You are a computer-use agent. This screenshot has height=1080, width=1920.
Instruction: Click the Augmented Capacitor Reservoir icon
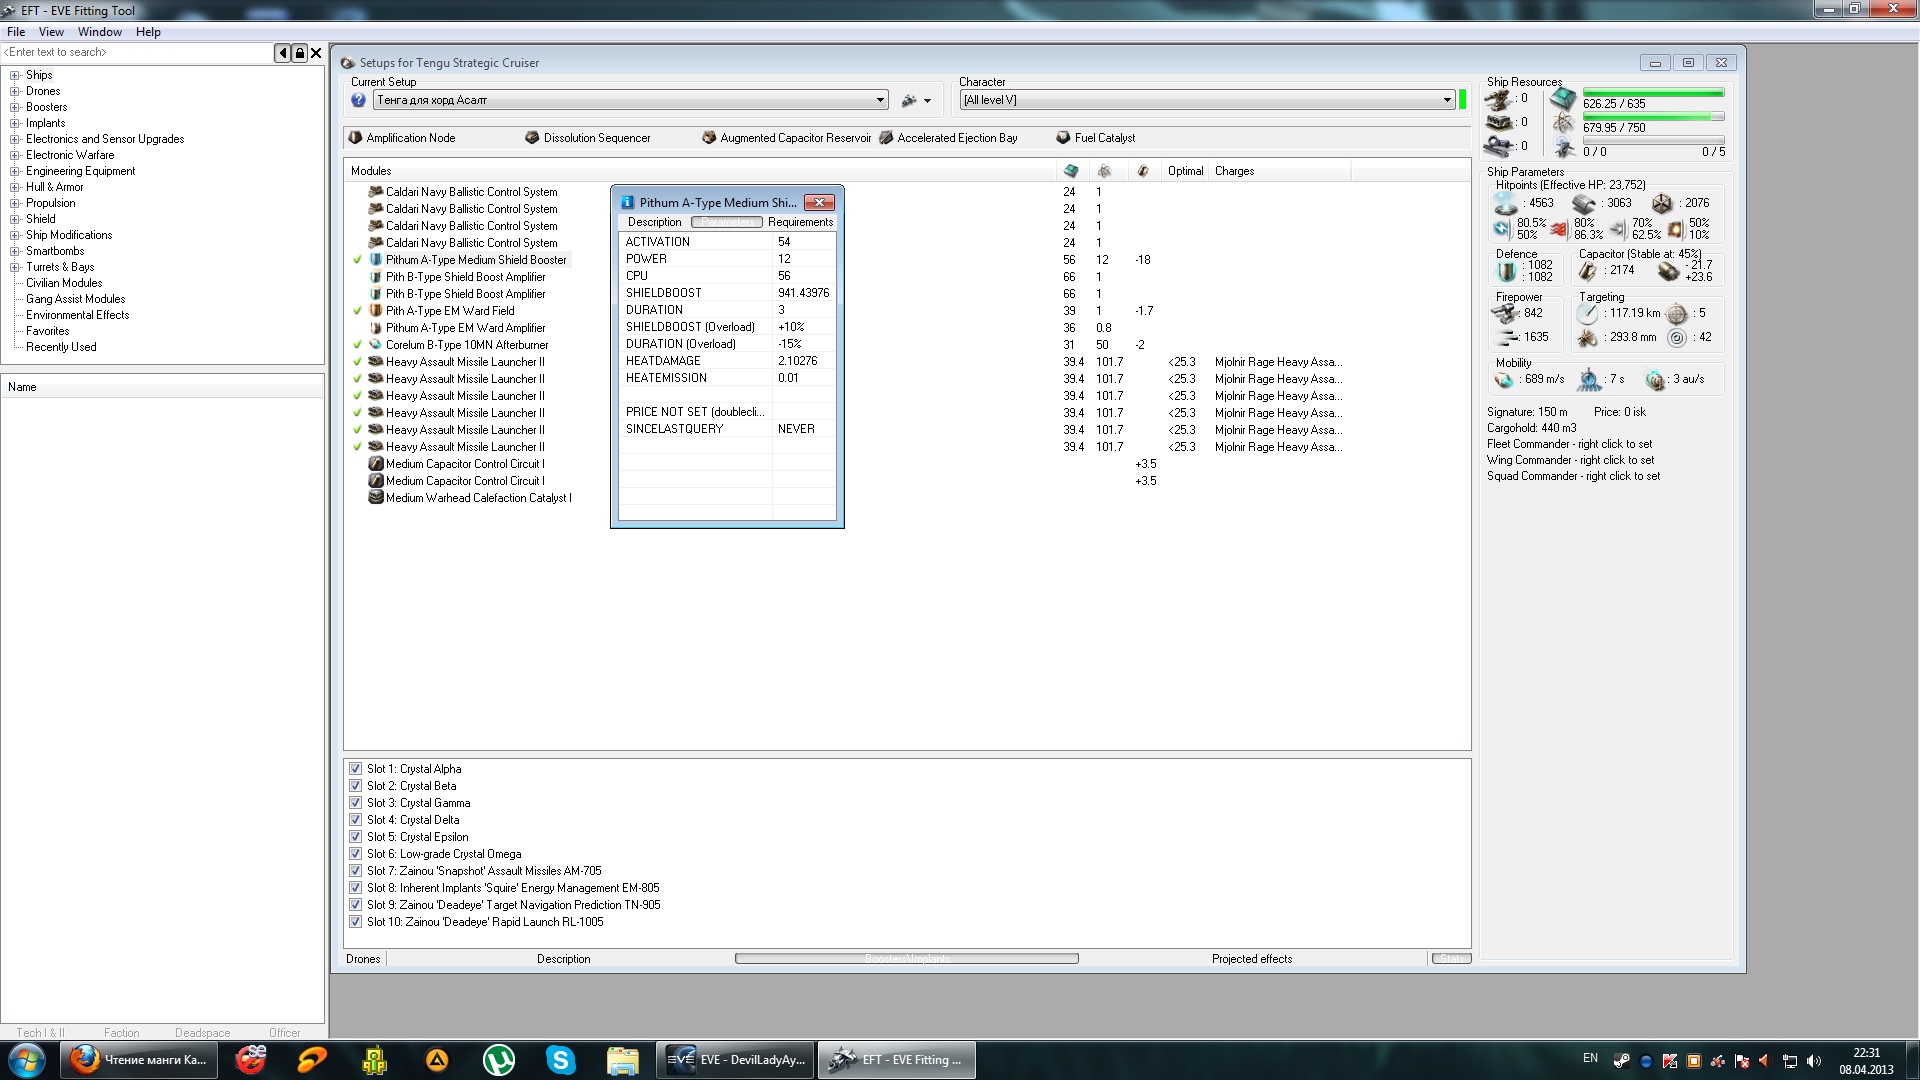[x=709, y=138]
